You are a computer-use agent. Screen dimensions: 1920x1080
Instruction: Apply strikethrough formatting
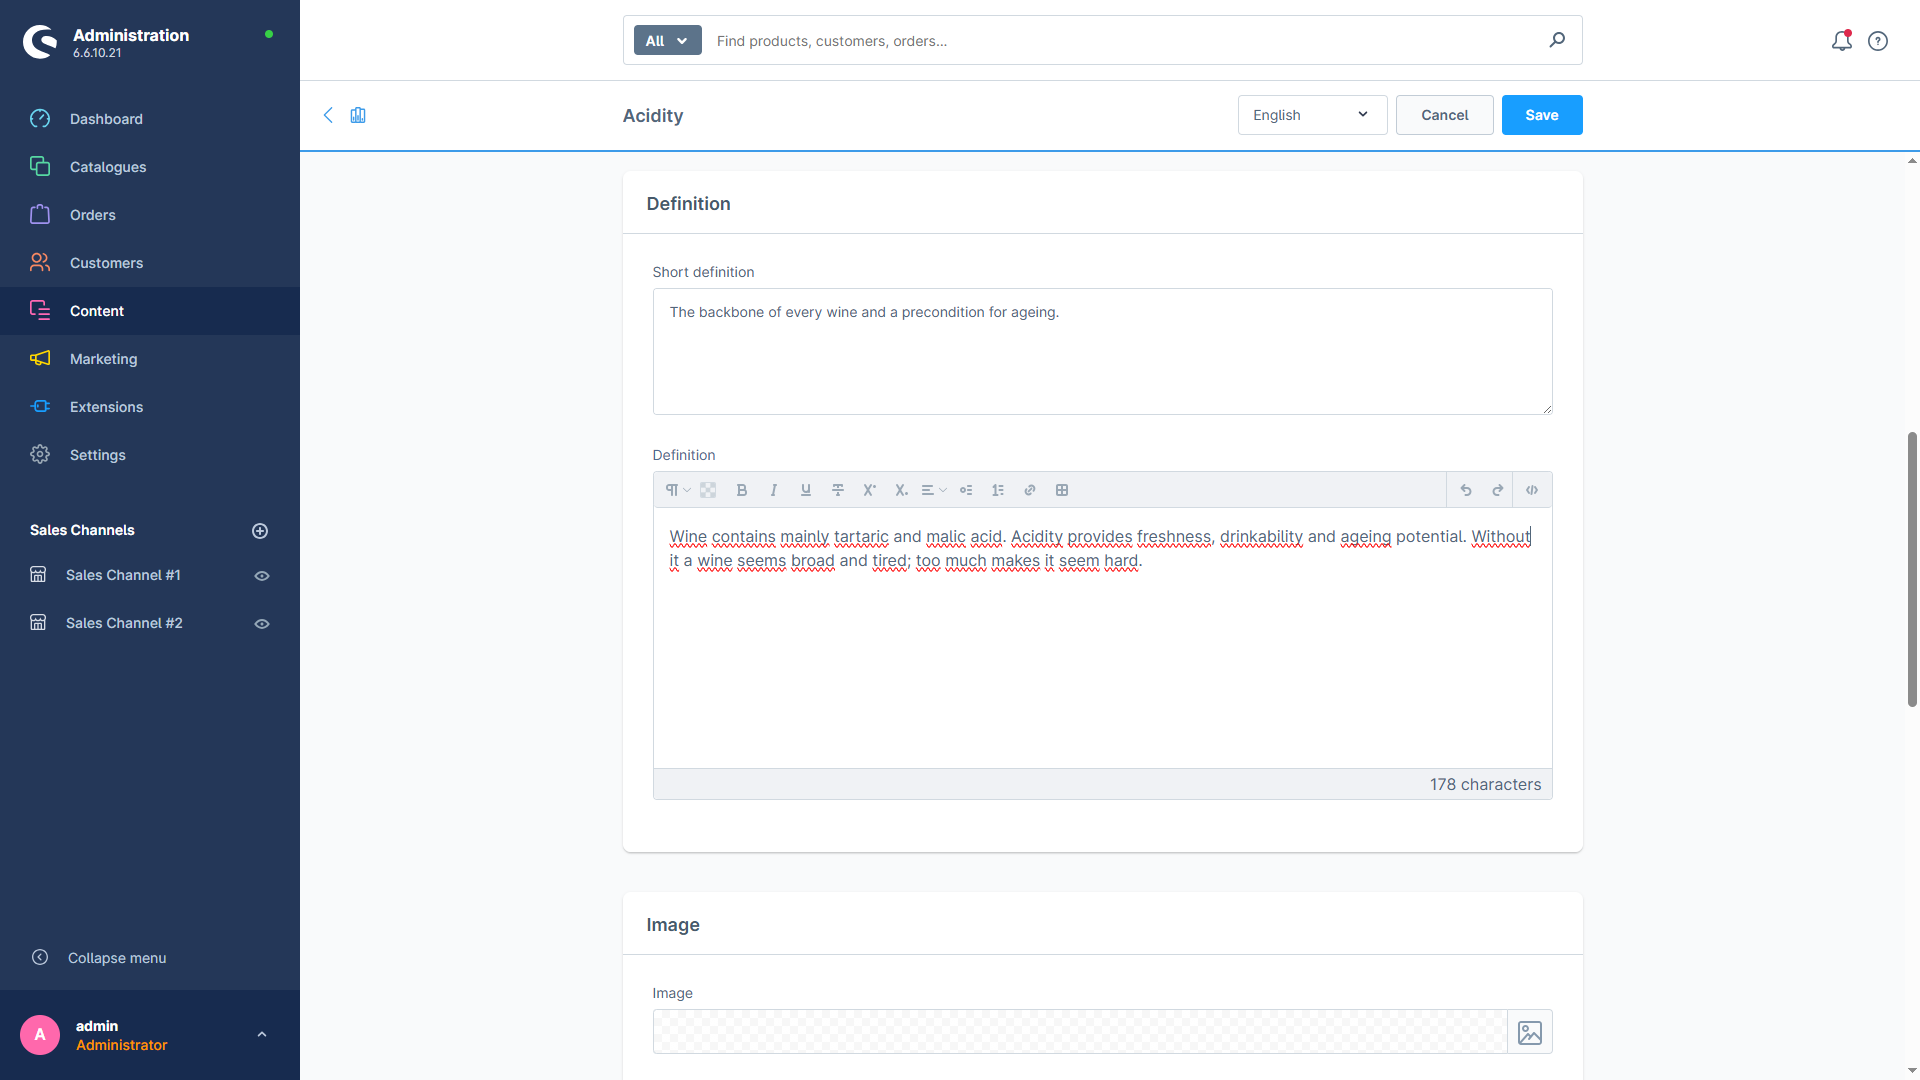point(838,490)
